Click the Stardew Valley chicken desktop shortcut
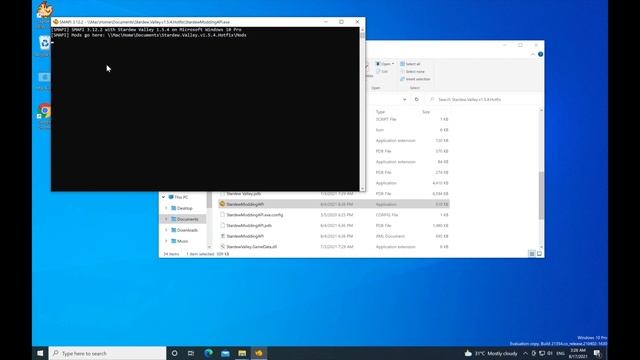Image resolution: width=640 pixels, height=360 pixels. [44, 10]
